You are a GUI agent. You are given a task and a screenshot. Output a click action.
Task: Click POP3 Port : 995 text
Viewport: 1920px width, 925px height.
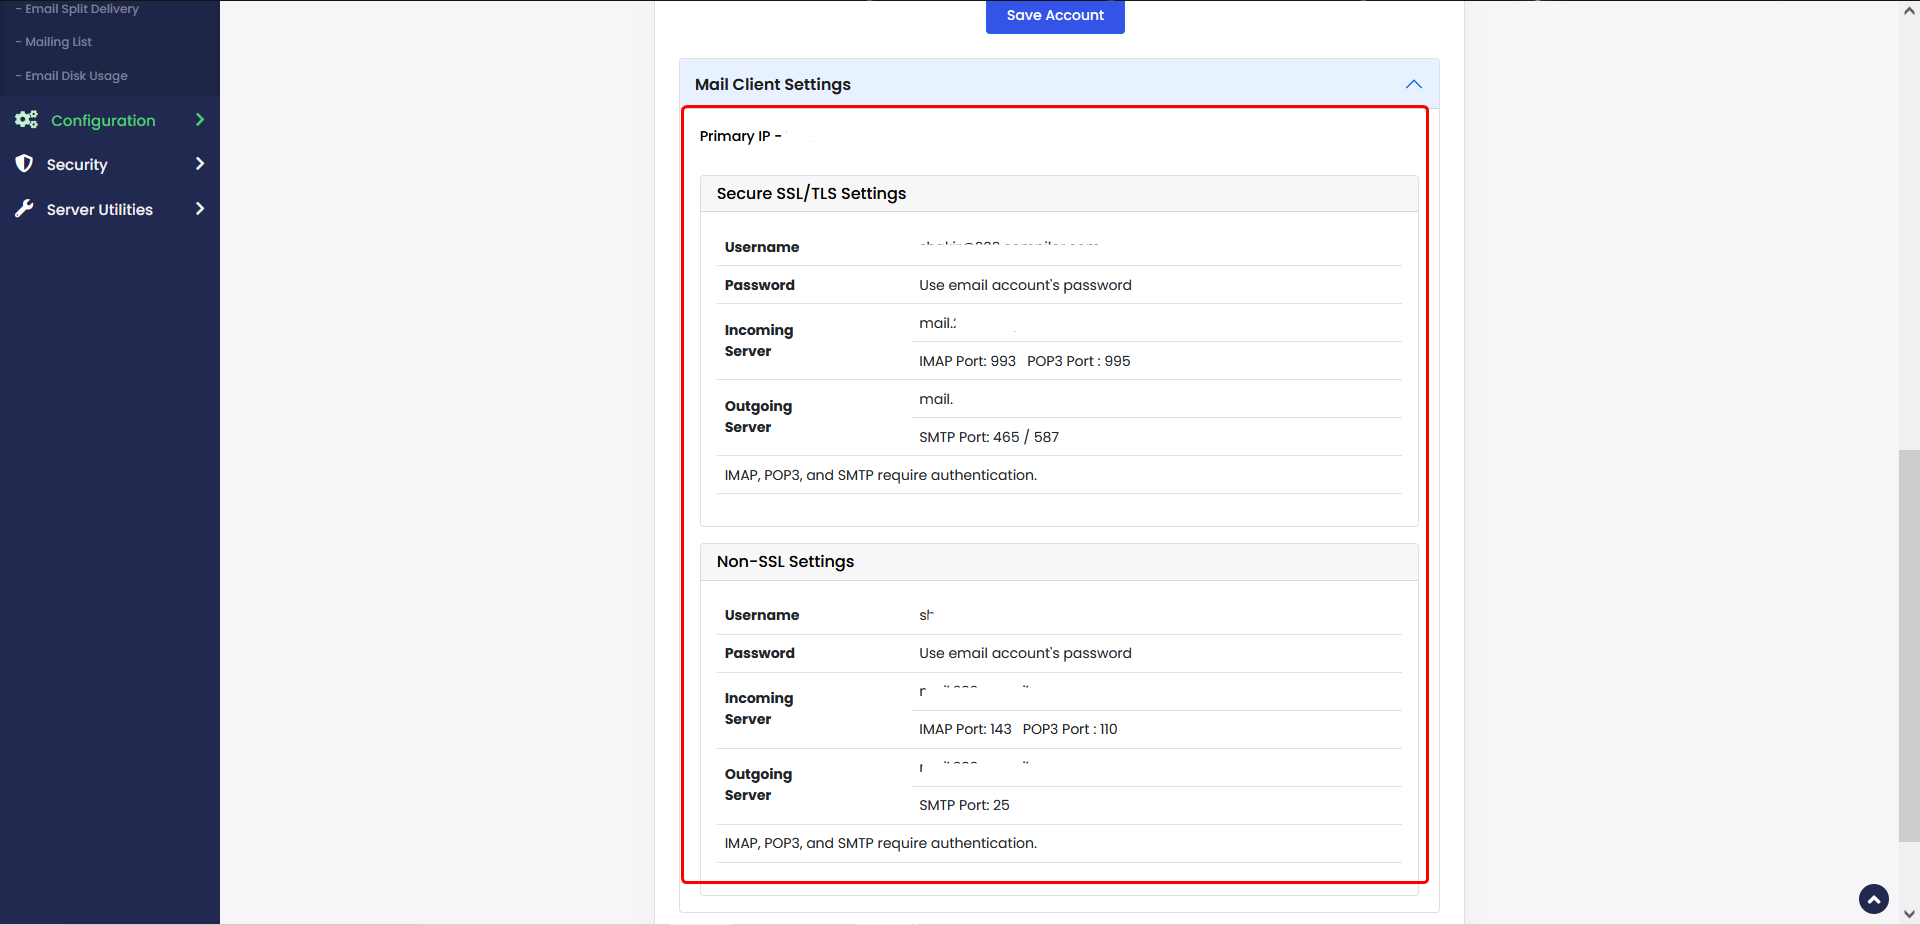(x=1078, y=361)
